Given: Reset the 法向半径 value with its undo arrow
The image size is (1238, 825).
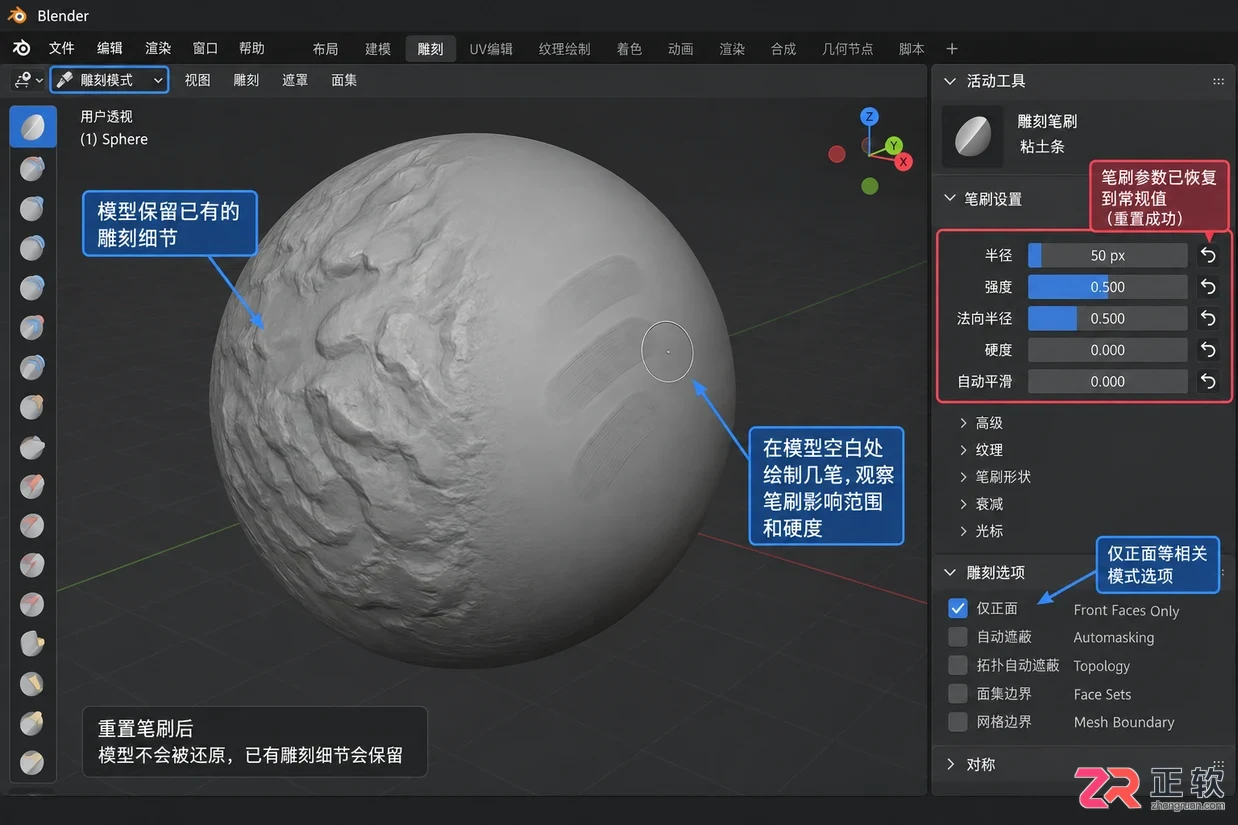Looking at the screenshot, I should tap(1208, 318).
